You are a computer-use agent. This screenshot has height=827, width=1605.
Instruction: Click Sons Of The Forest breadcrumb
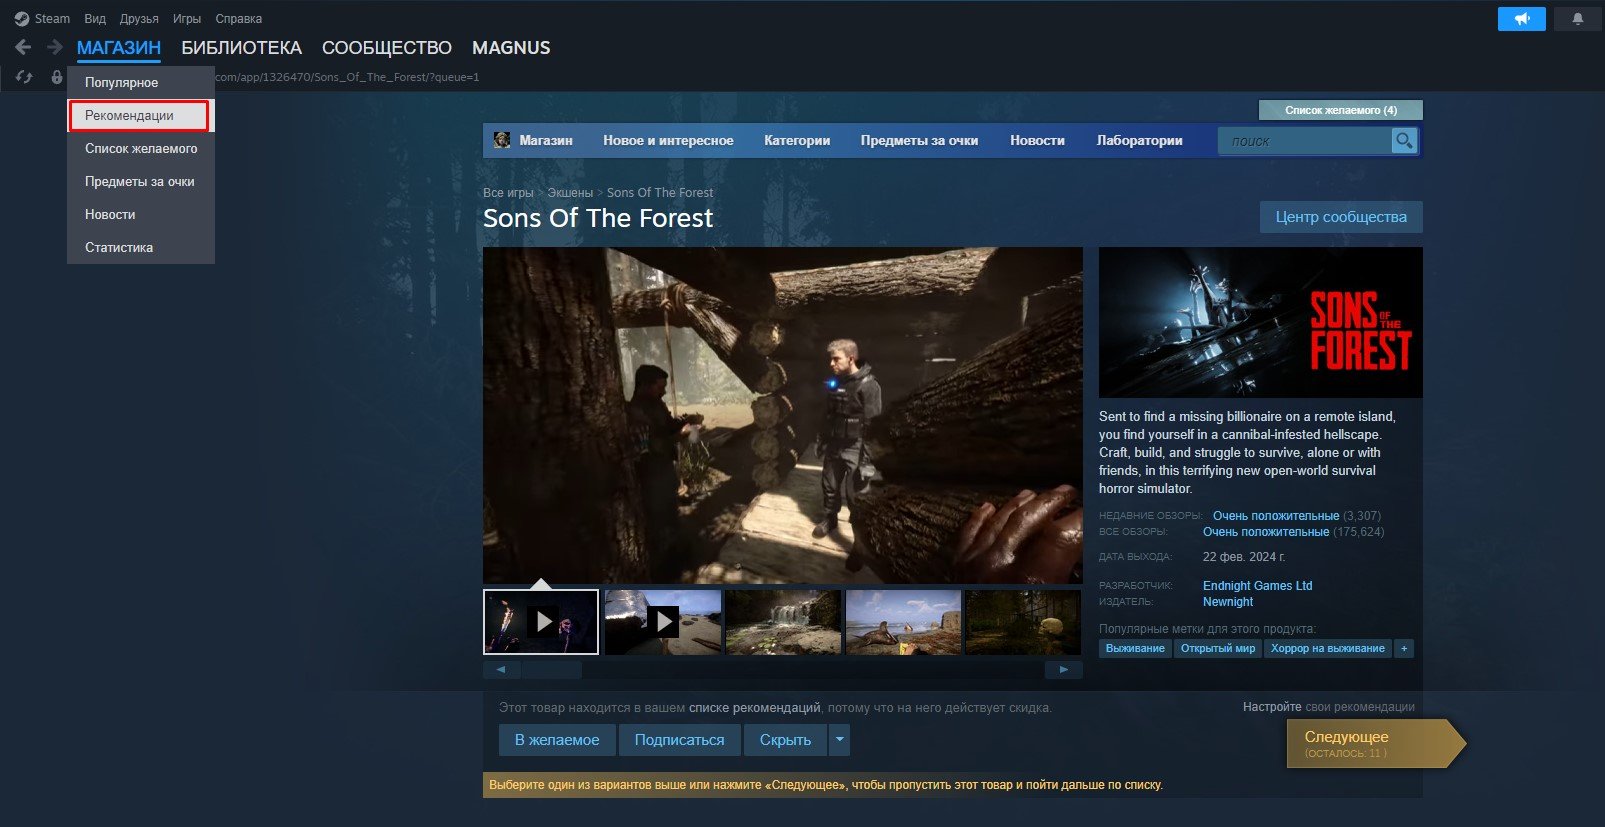[660, 192]
